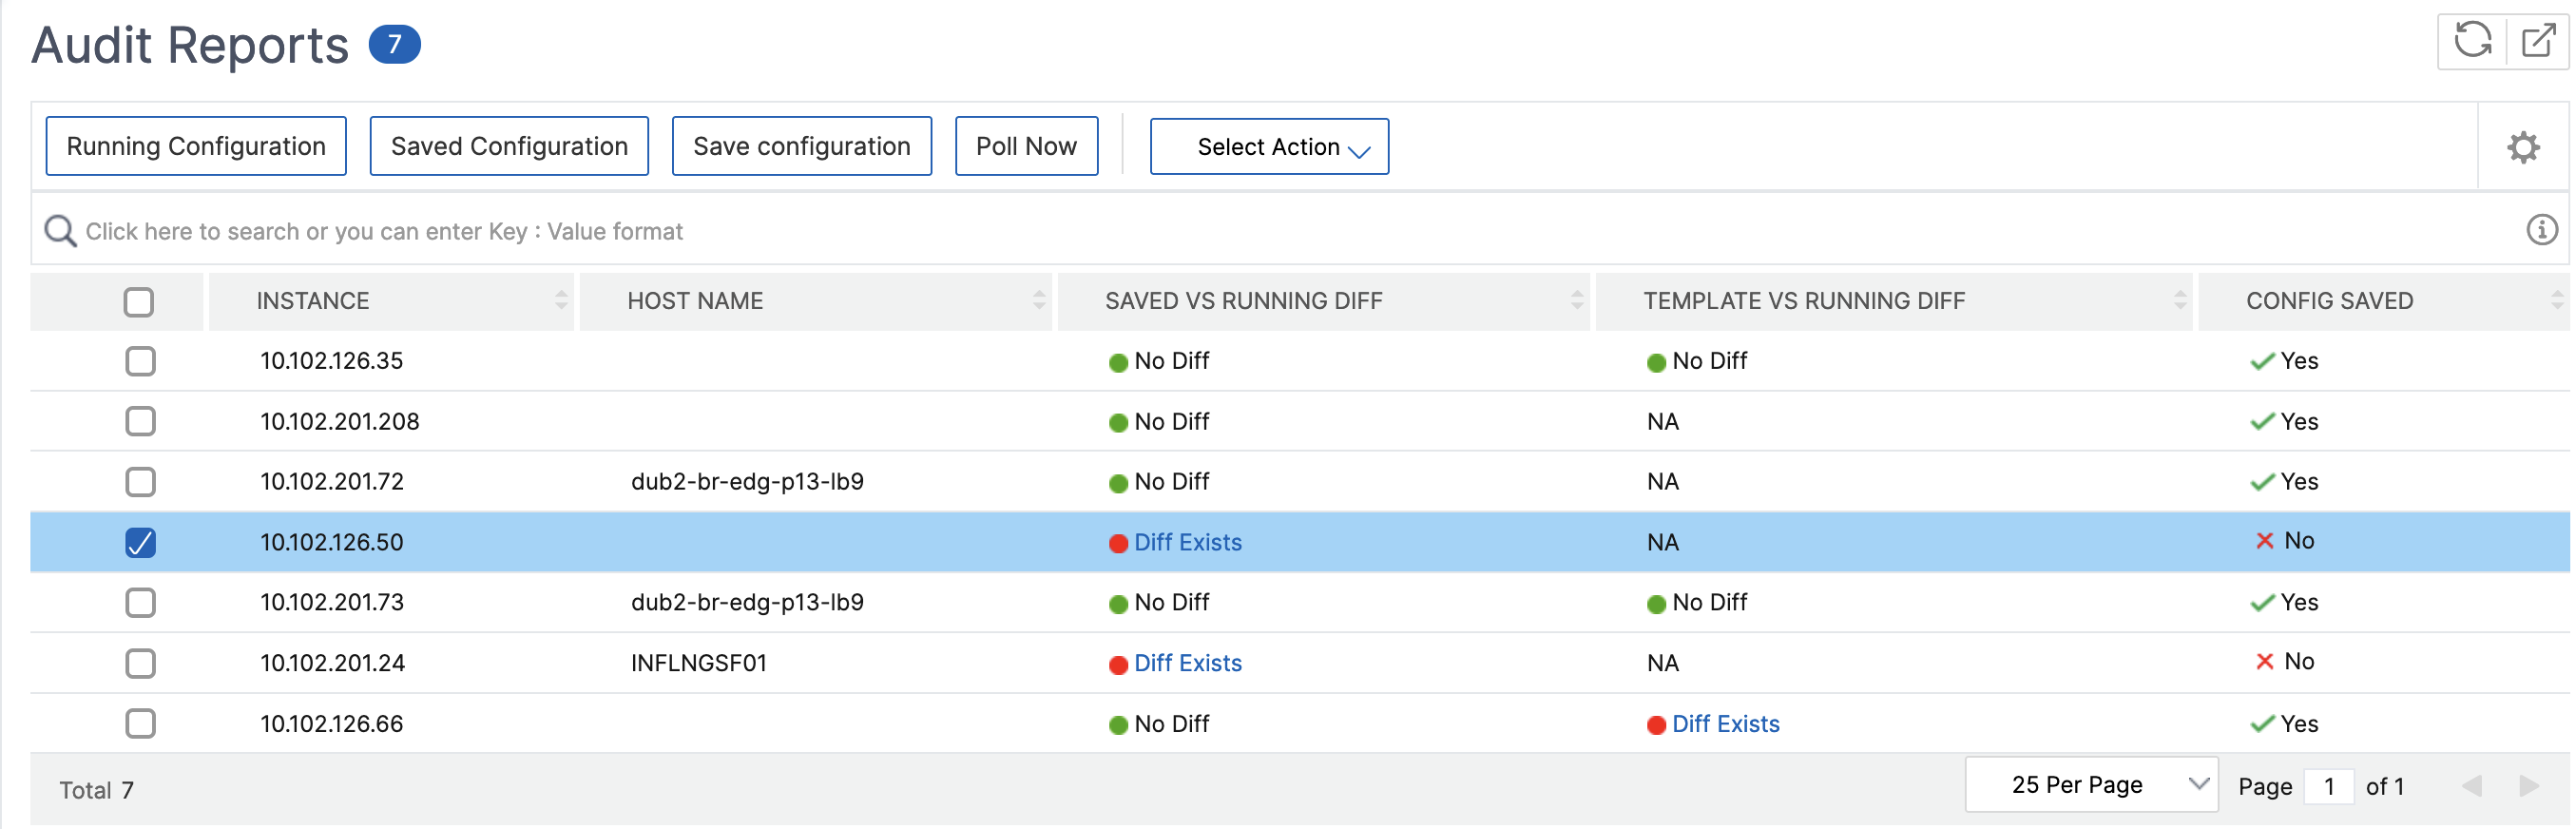Trigger Poll Now

tap(1026, 146)
